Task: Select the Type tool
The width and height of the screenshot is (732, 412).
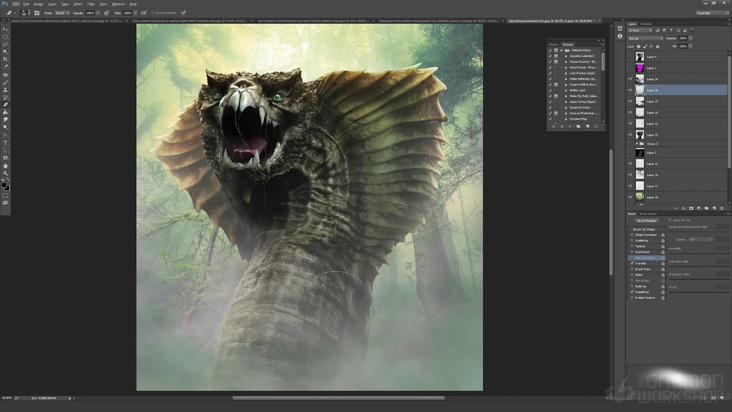Action: [6, 143]
